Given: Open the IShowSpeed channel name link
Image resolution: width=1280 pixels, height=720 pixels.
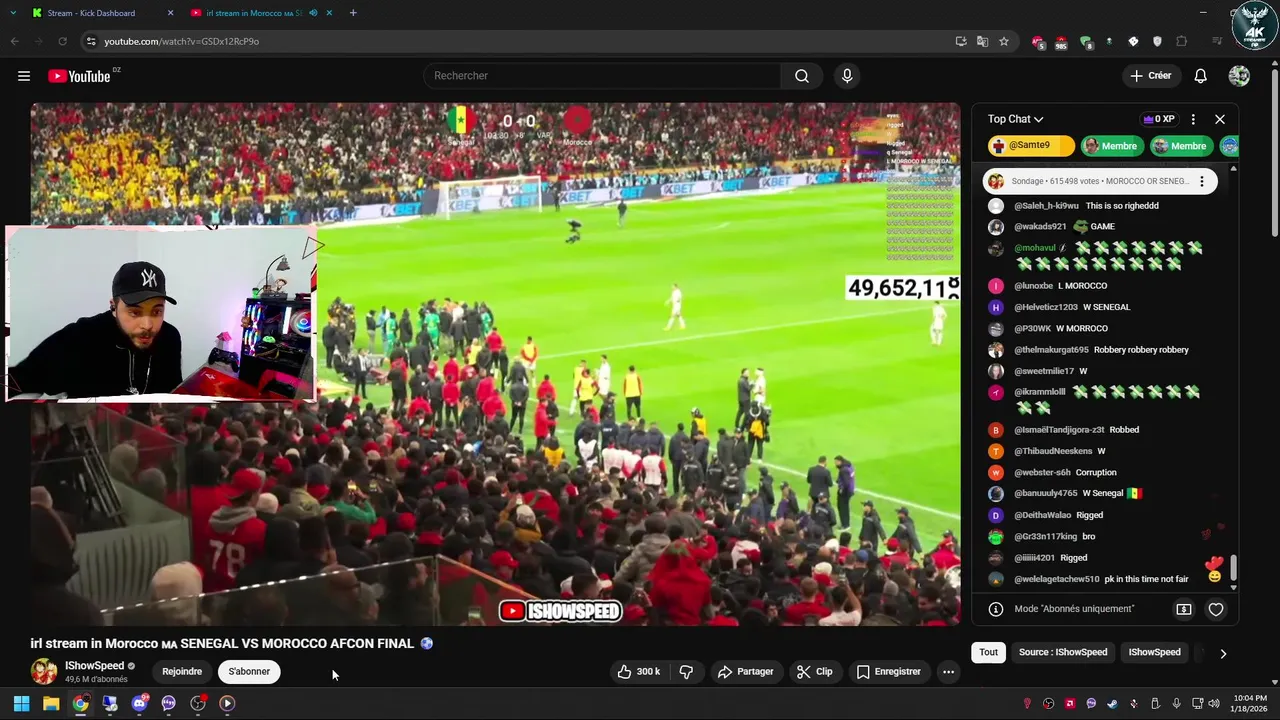Looking at the screenshot, I should coord(94,666).
